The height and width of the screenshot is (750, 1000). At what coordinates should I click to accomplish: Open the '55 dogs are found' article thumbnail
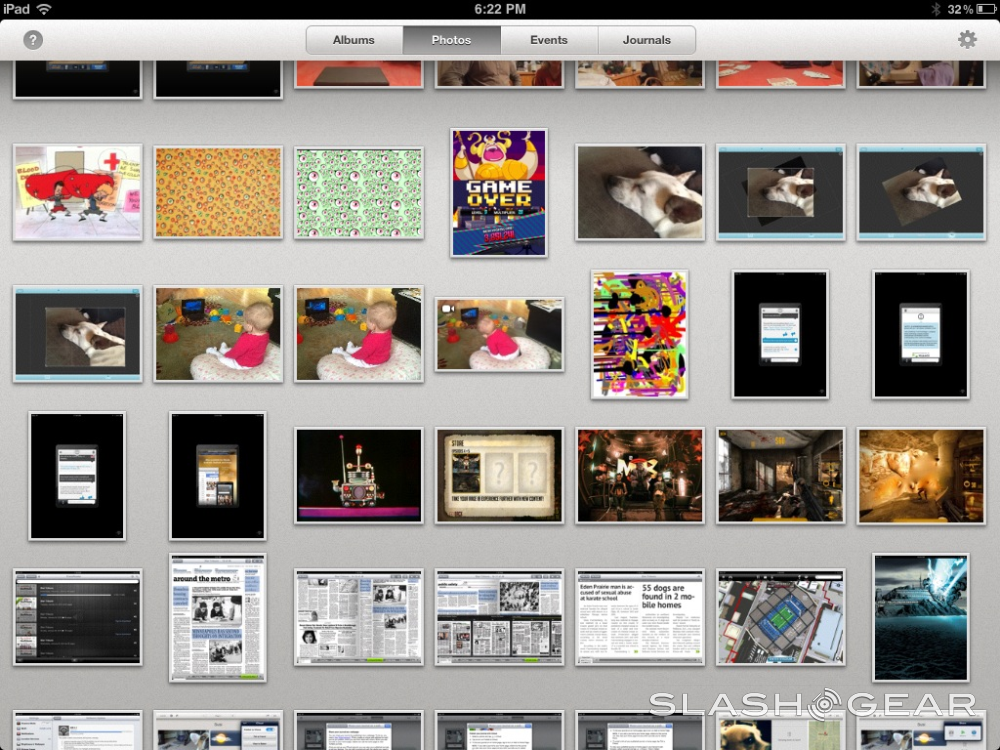[640, 617]
